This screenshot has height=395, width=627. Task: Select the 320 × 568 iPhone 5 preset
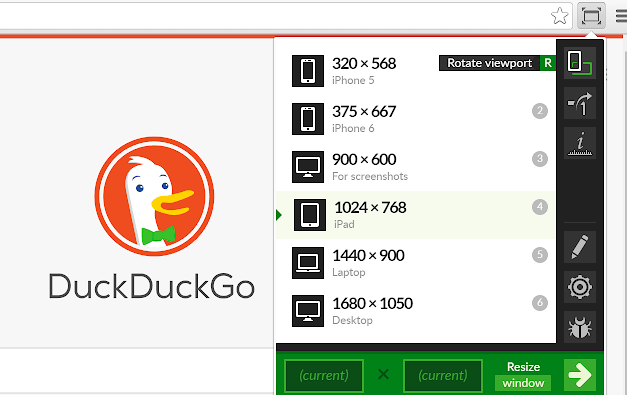coord(416,71)
